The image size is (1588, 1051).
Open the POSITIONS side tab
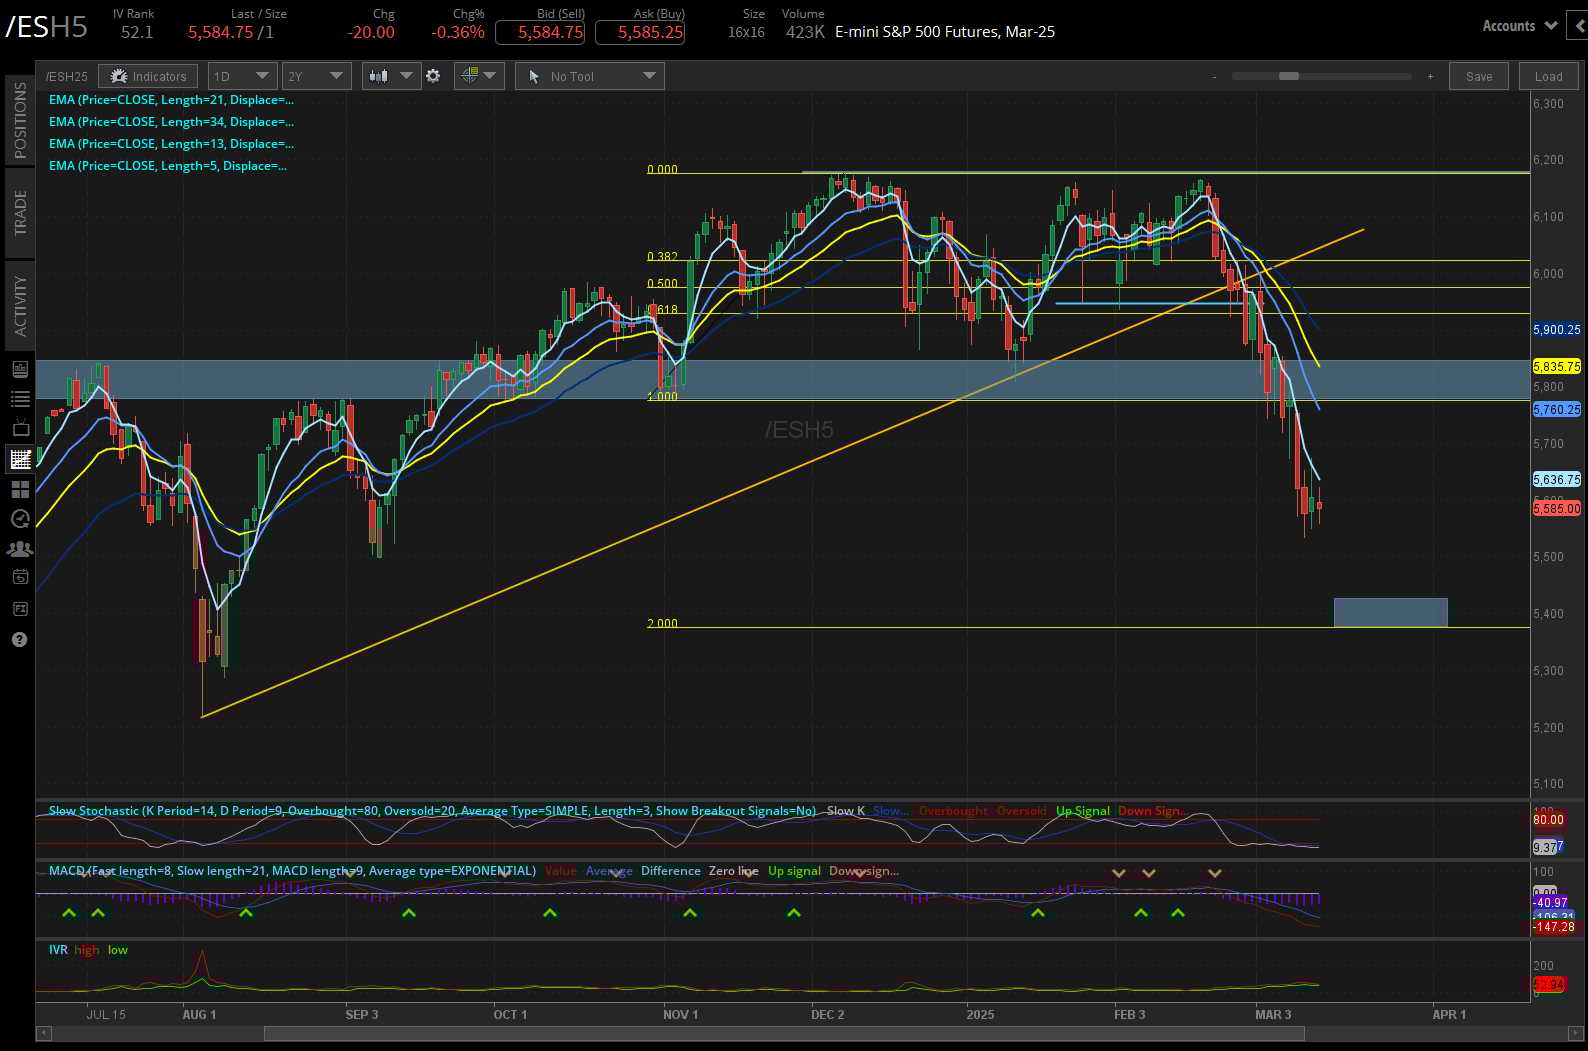tap(20, 120)
